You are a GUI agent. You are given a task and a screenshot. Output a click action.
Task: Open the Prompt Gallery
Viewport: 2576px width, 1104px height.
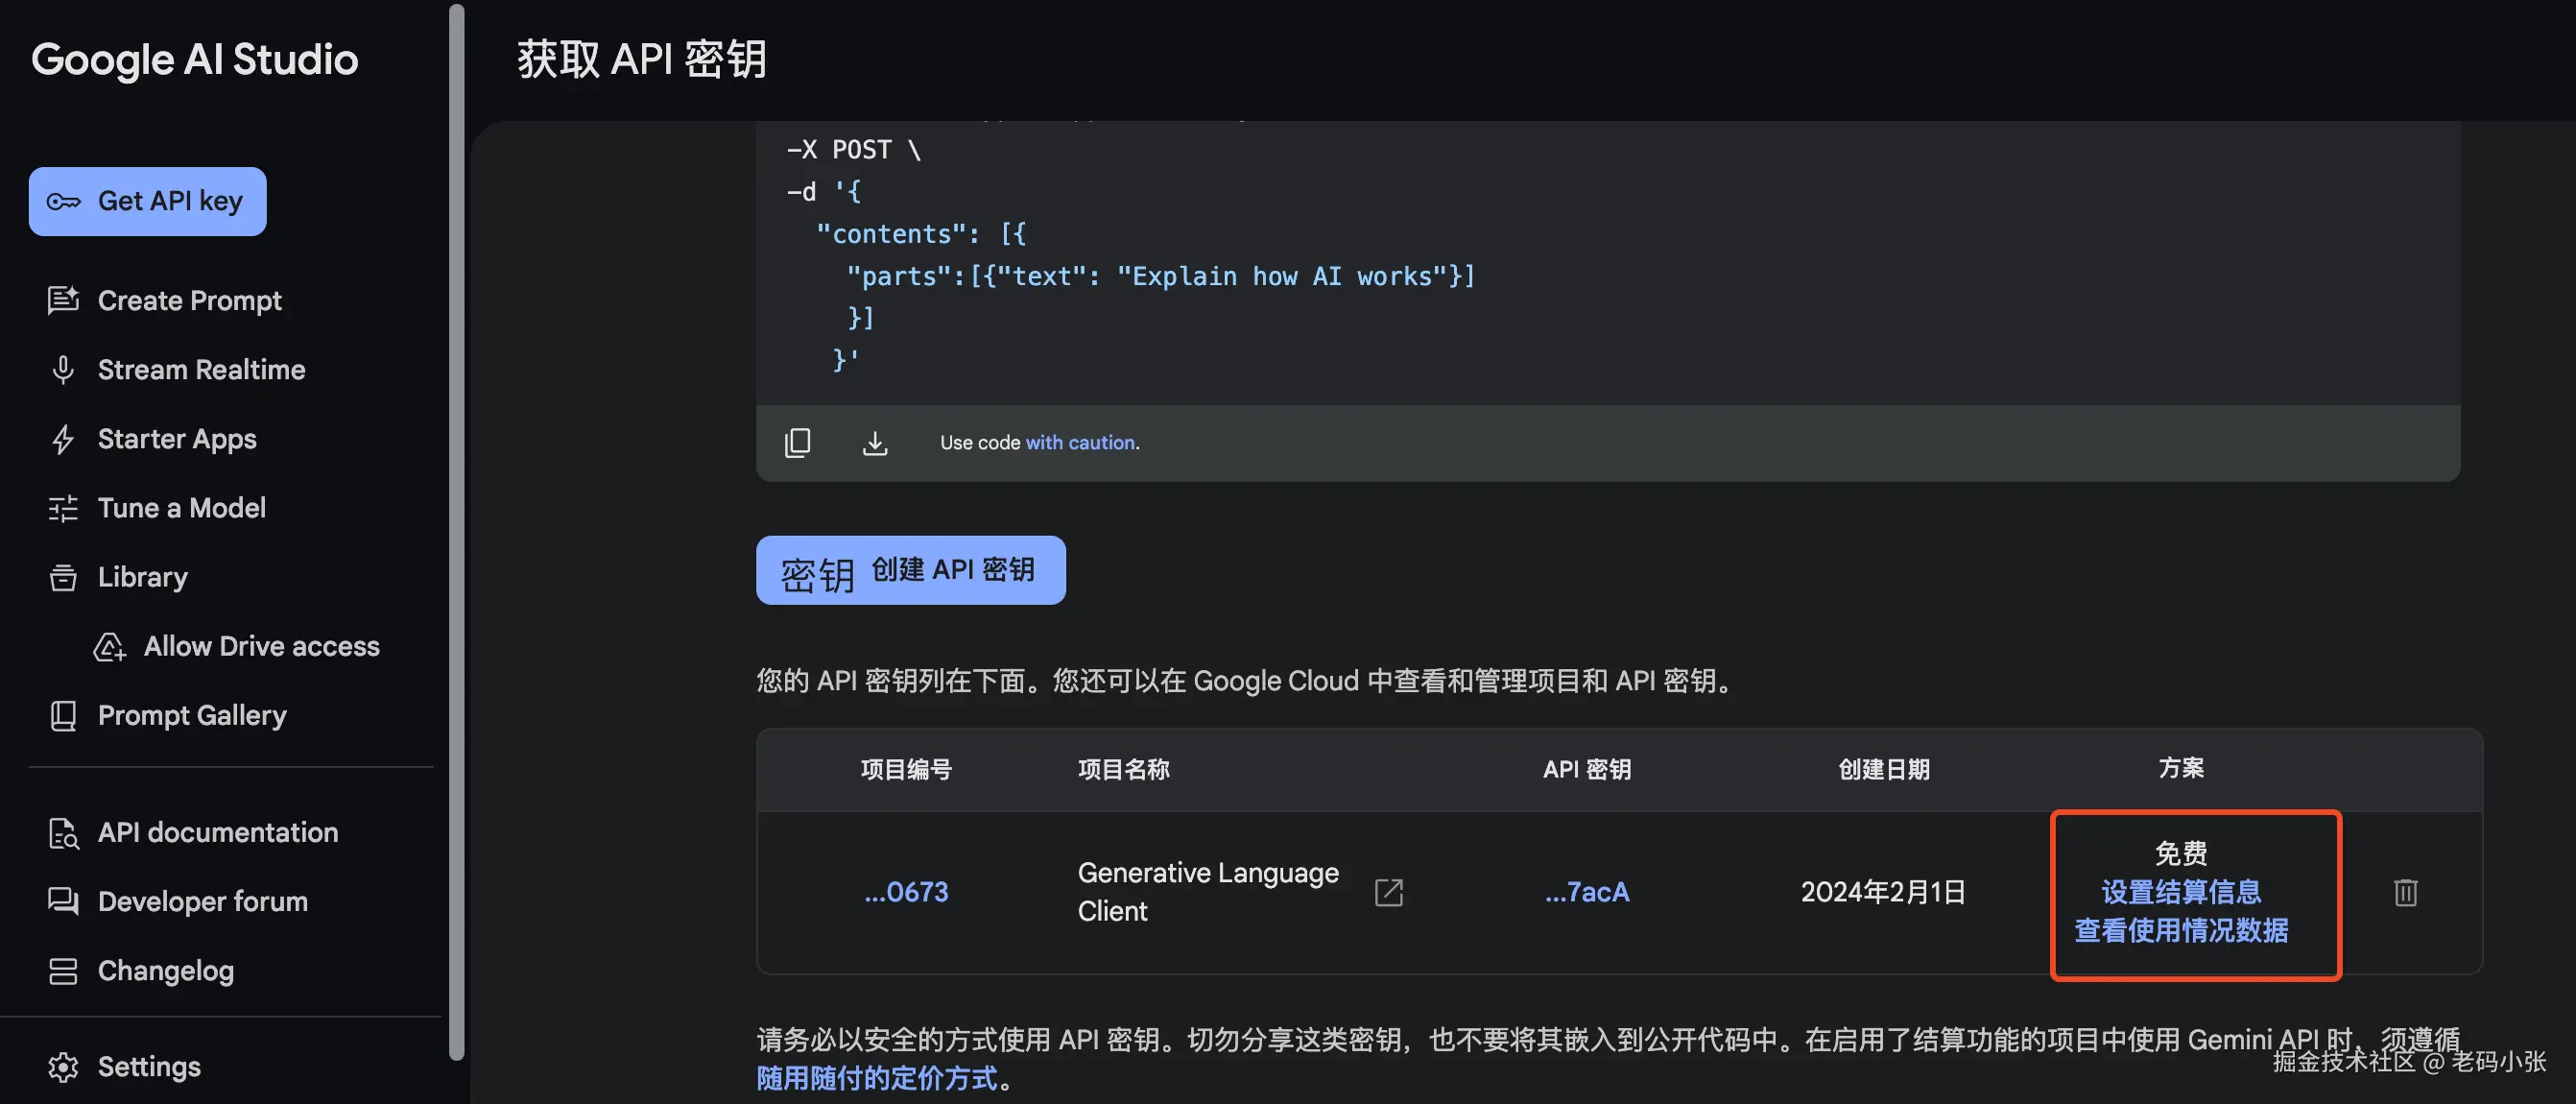191,715
